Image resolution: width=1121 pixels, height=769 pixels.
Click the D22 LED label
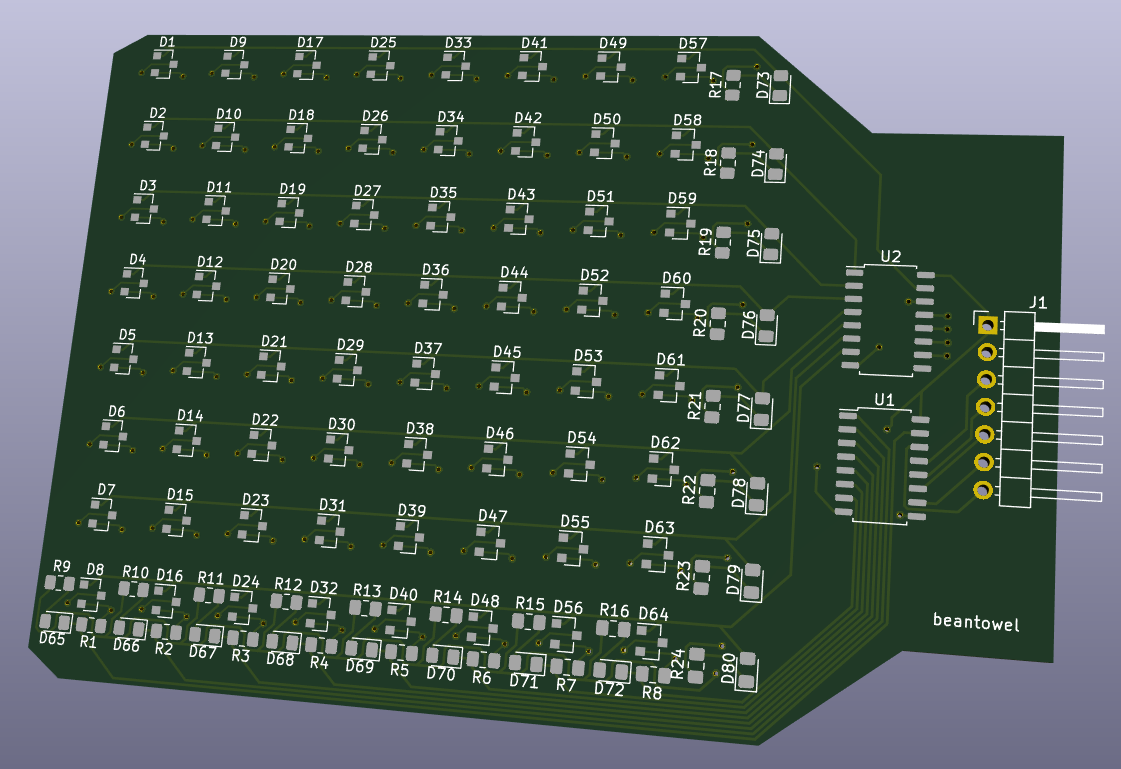pos(265,420)
